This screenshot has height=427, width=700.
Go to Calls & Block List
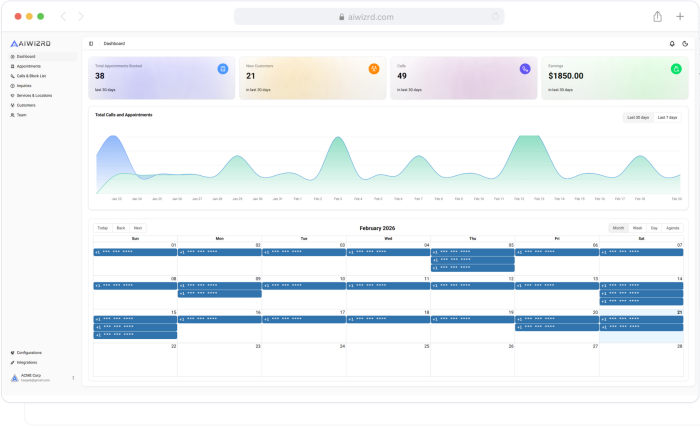click(33, 76)
